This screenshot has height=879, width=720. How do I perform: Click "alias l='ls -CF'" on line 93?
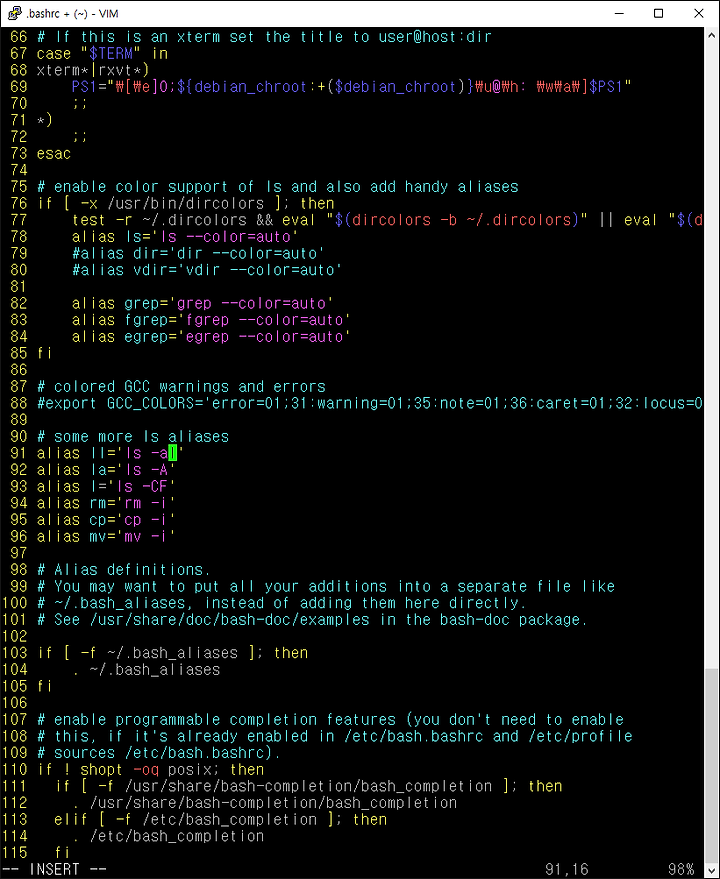107,487
